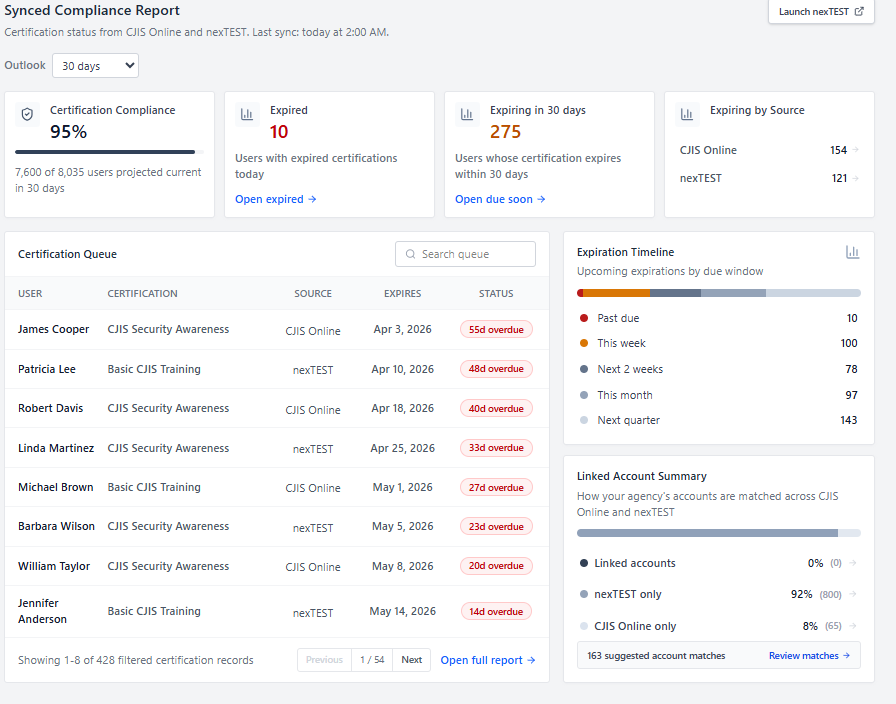
Task: Click the 163 suggested account matches text
Action: [656, 655]
